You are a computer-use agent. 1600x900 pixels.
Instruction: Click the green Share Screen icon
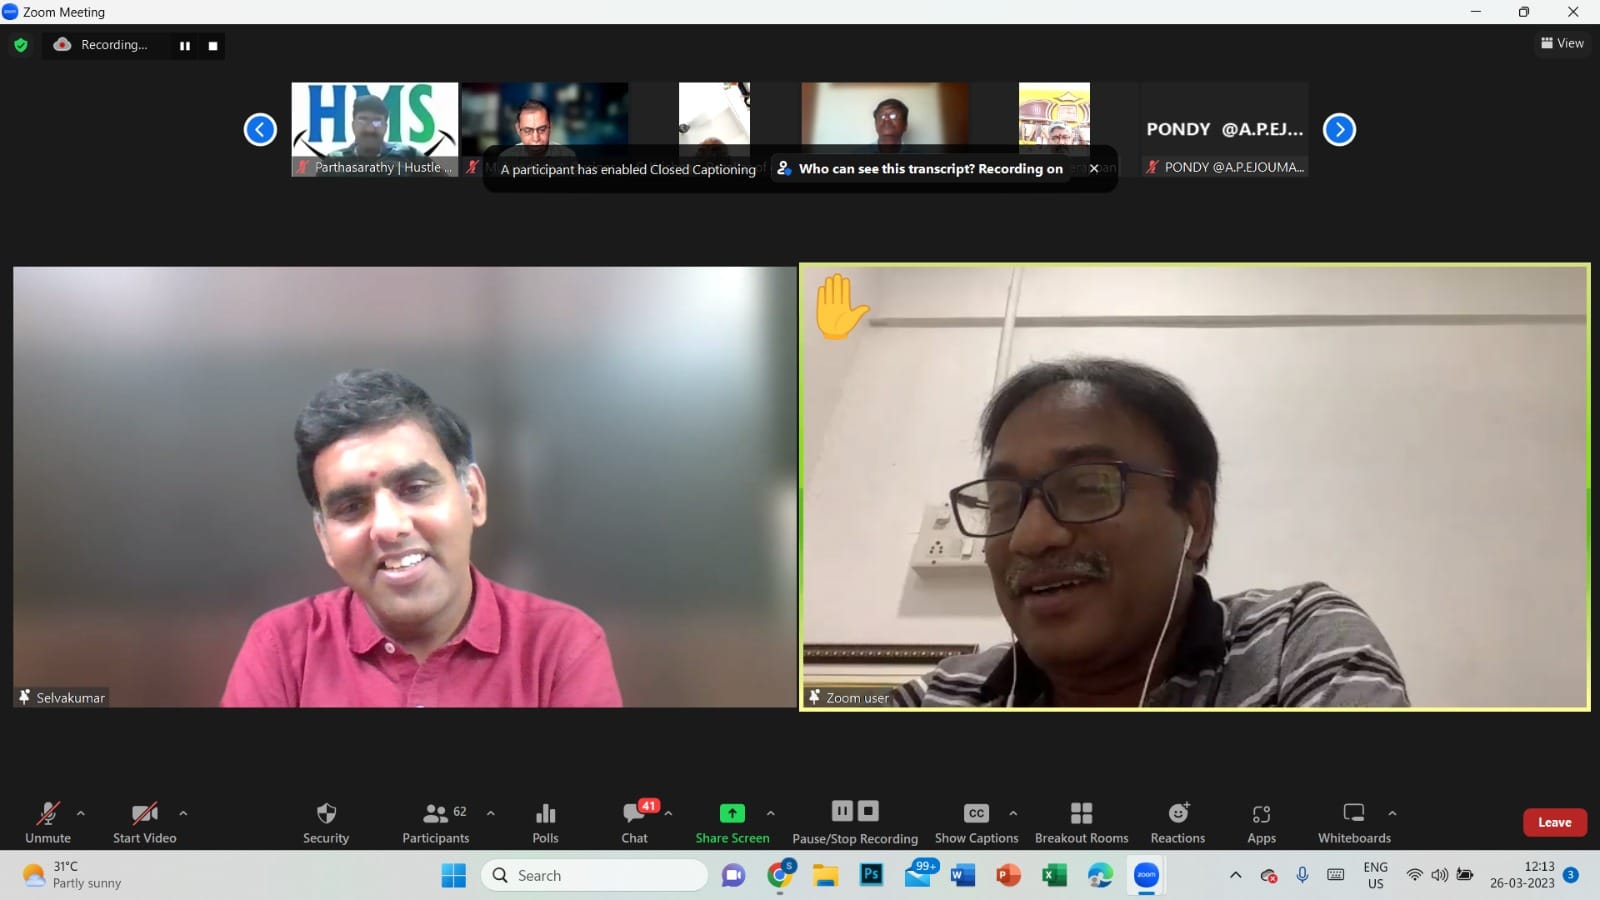coord(732,813)
